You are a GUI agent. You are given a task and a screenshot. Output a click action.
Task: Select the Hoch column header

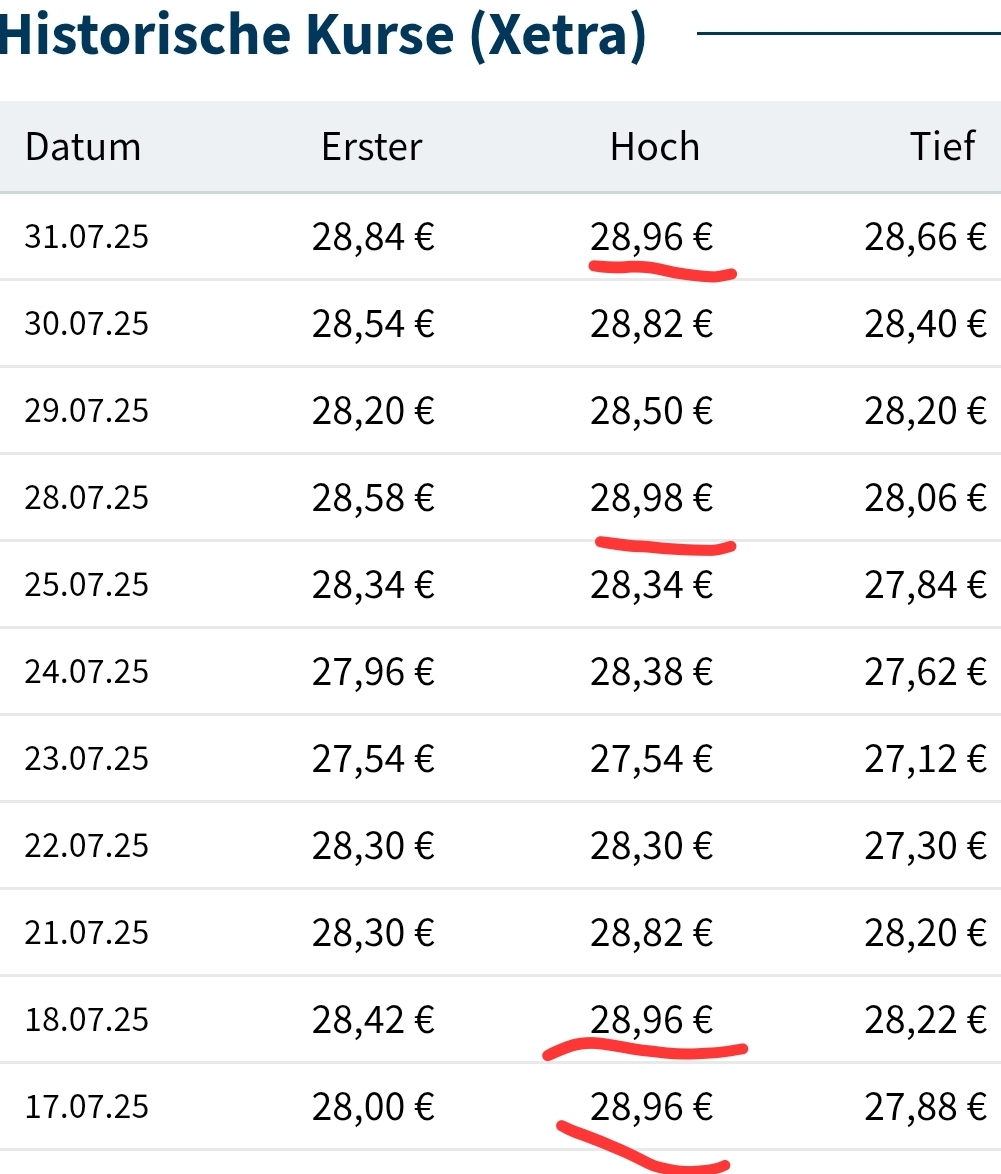pos(654,147)
